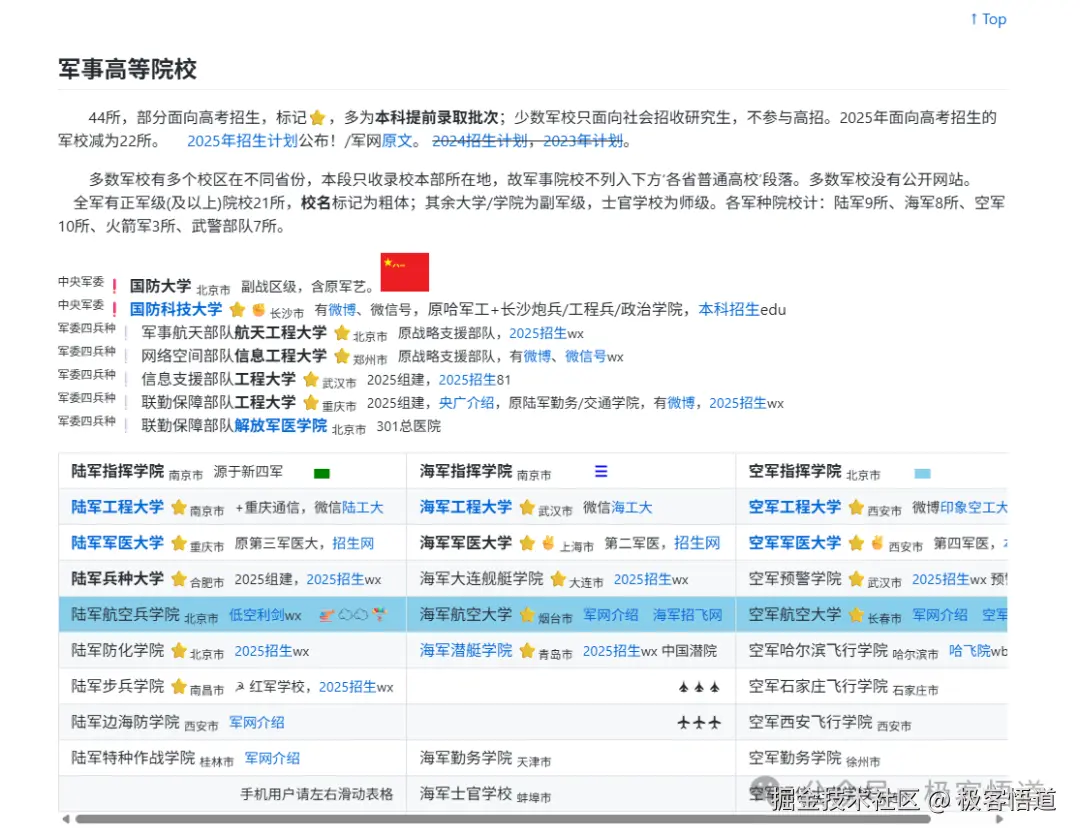Open 军网介绍 link in 空军航空大学 row
Viewport: 1080px width, 837px height.
point(940,615)
